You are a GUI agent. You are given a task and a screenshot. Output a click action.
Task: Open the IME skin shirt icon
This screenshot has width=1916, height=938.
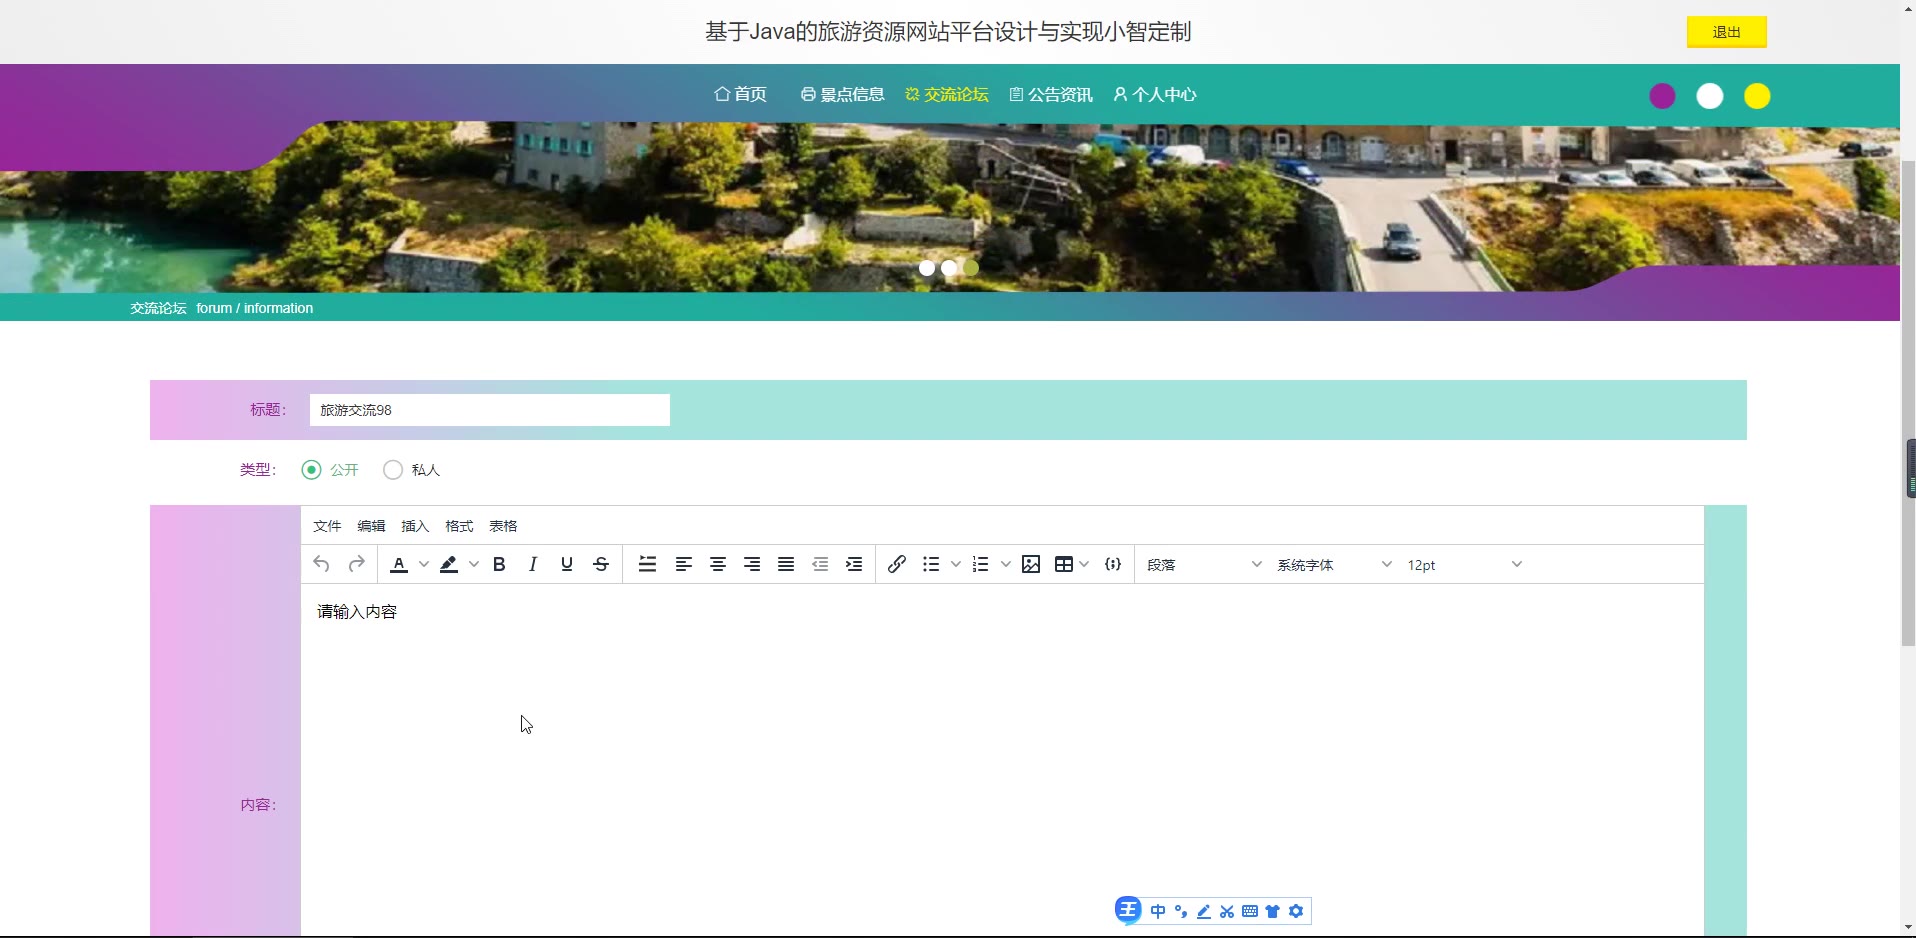coord(1273,911)
